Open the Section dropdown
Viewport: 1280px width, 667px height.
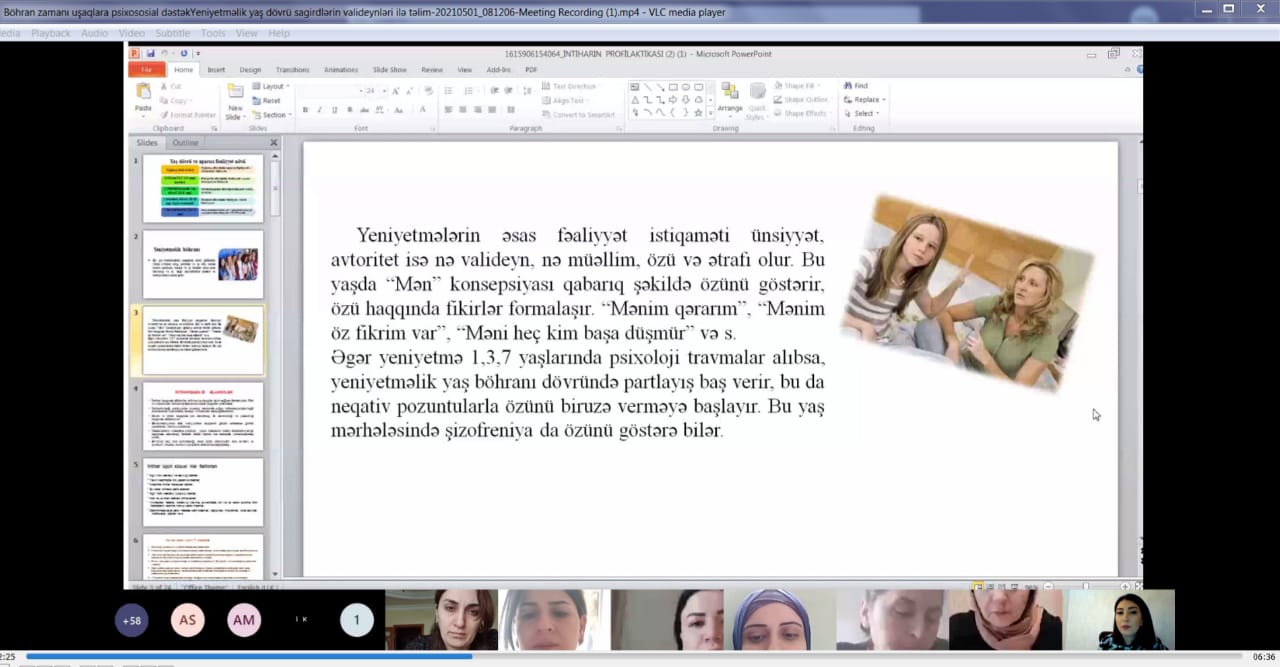(271, 115)
